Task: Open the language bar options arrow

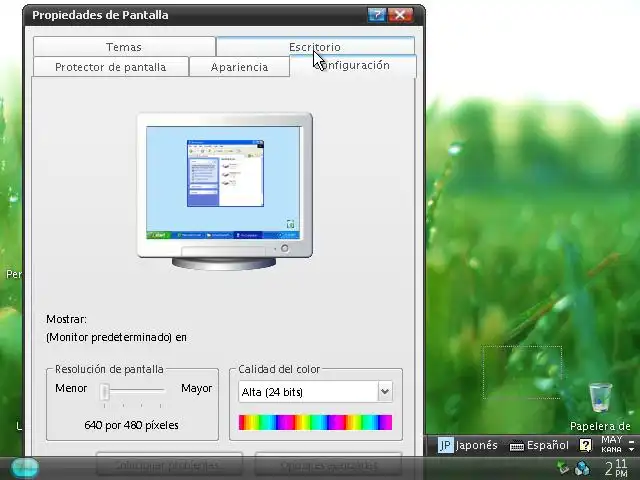Action: click(631, 449)
